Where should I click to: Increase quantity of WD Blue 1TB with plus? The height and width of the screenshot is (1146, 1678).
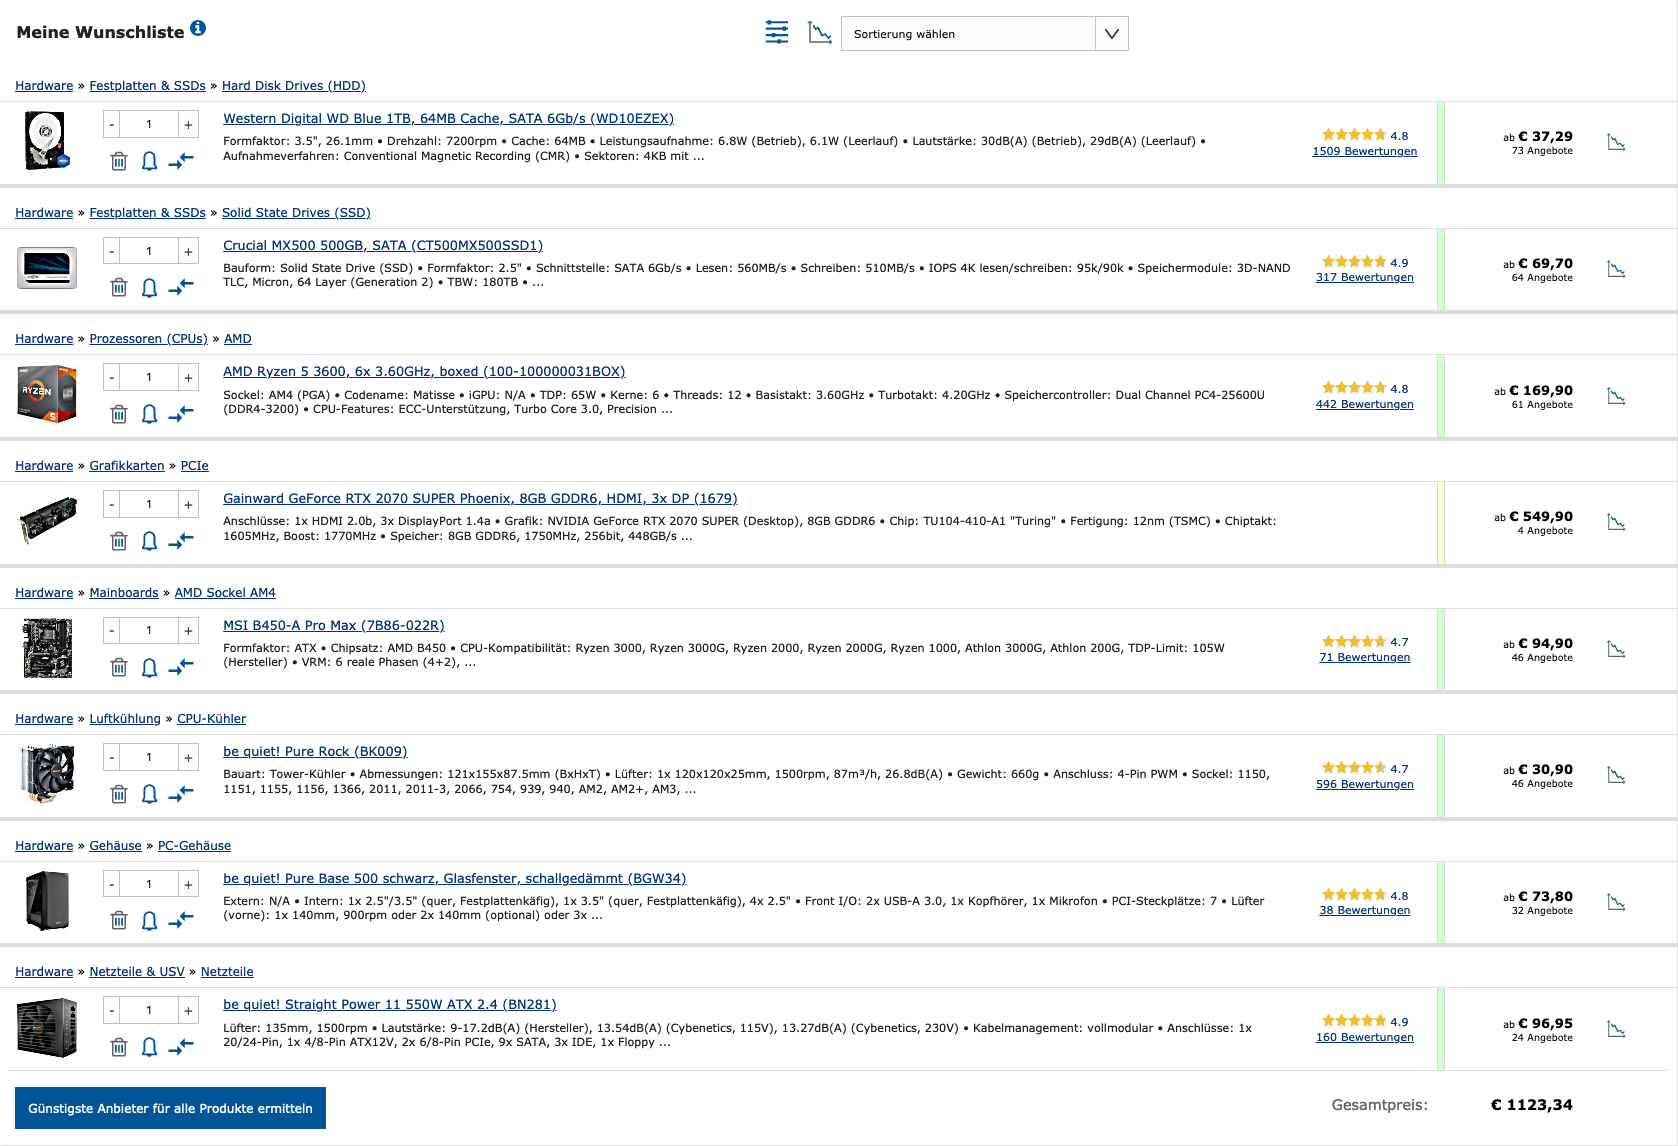point(188,125)
